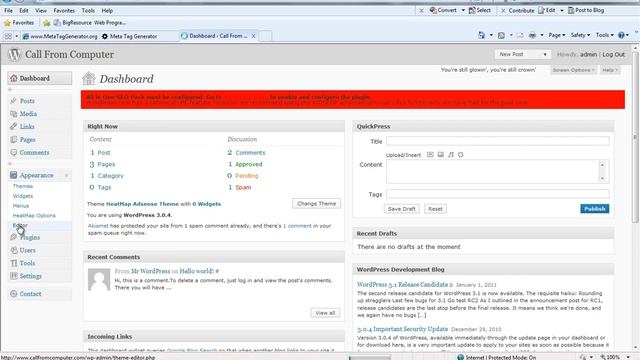This screenshot has width=640, height=360.
Task: Click the browser Home toolbar icon
Action: [482, 36]
